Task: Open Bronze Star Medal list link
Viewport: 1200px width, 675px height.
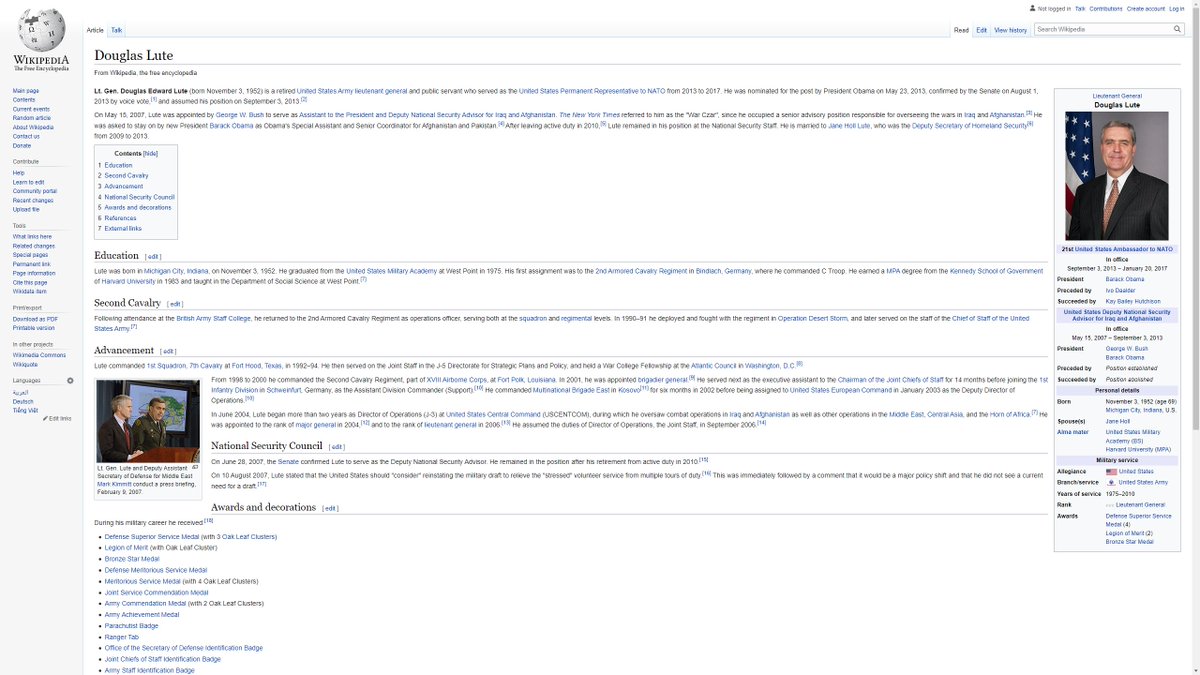Action: tap(132, 559)
